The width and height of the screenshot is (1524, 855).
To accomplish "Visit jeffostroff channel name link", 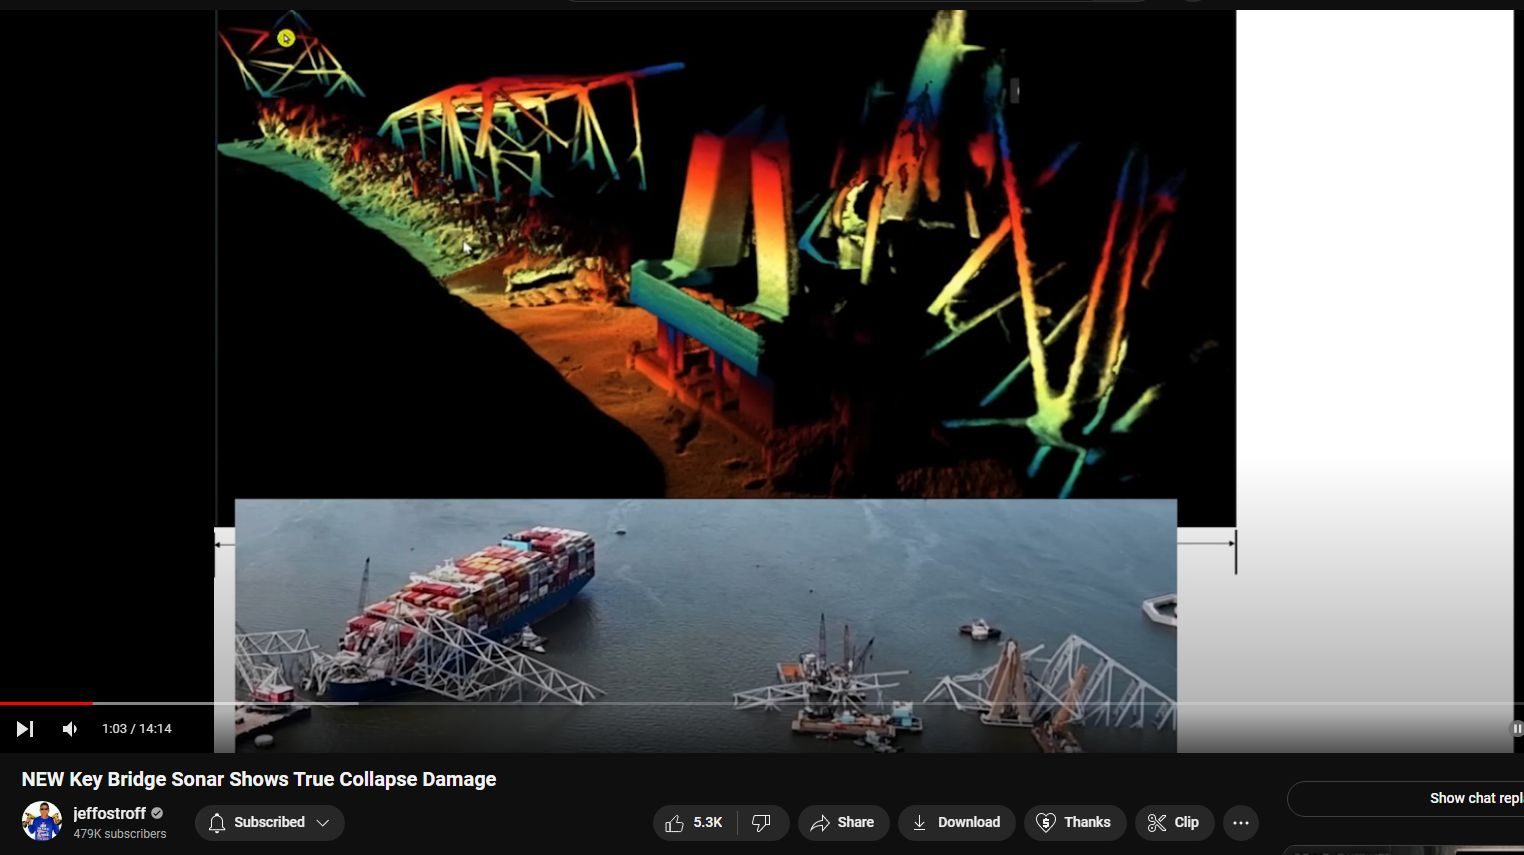I will pyautogui.click(x=109, y=814).
